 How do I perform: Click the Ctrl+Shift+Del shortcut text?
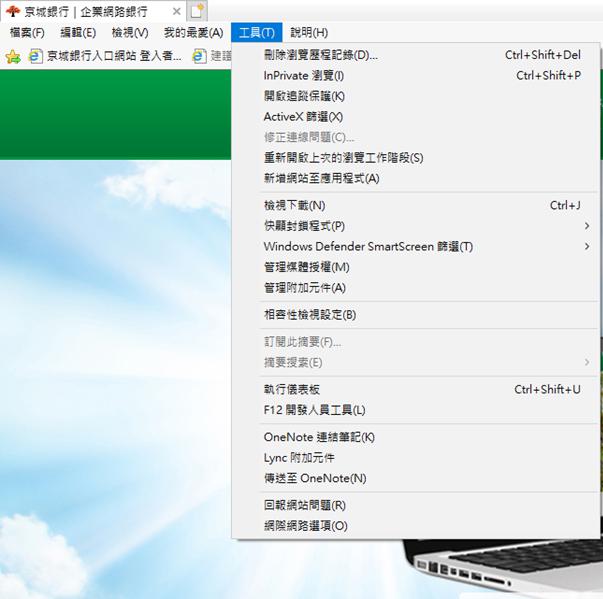(x=543, y=55)
